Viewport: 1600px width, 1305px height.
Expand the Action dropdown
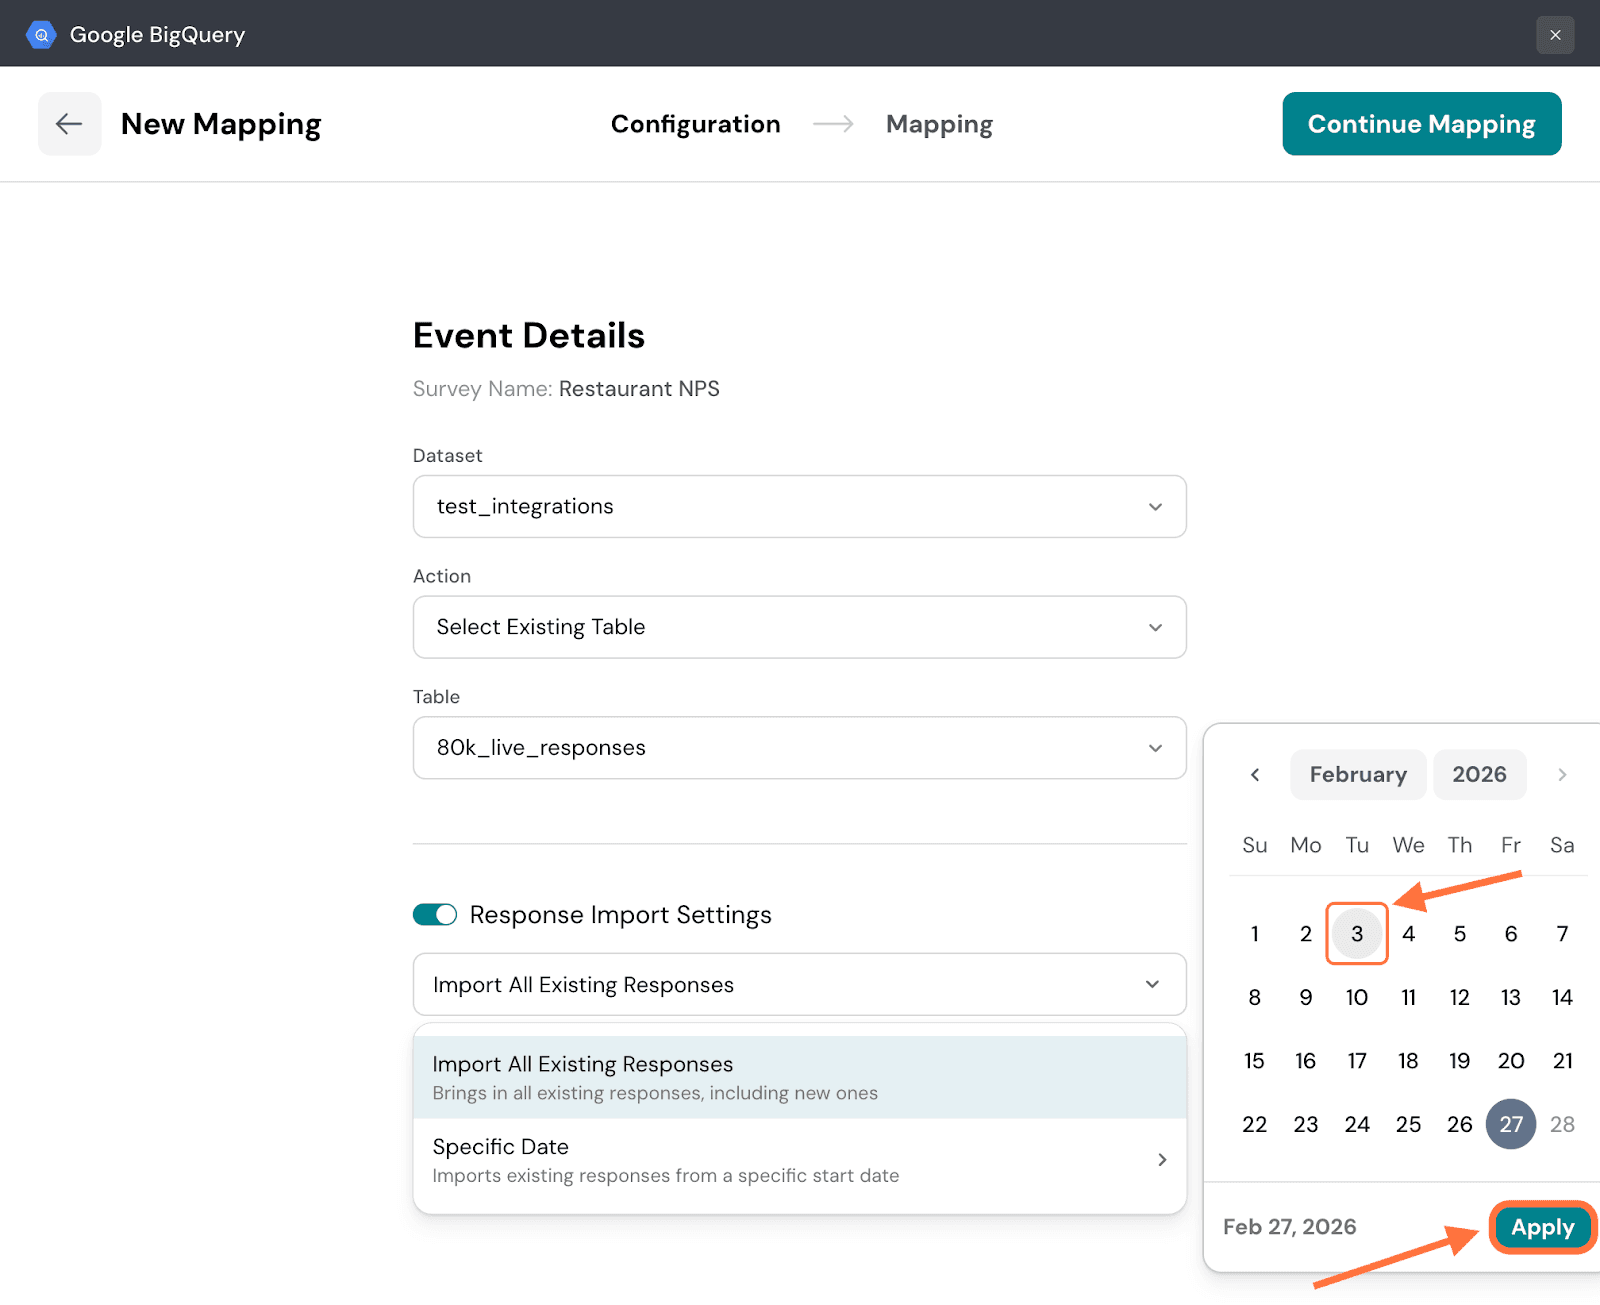pyautogui.click(x=799, y=628)
